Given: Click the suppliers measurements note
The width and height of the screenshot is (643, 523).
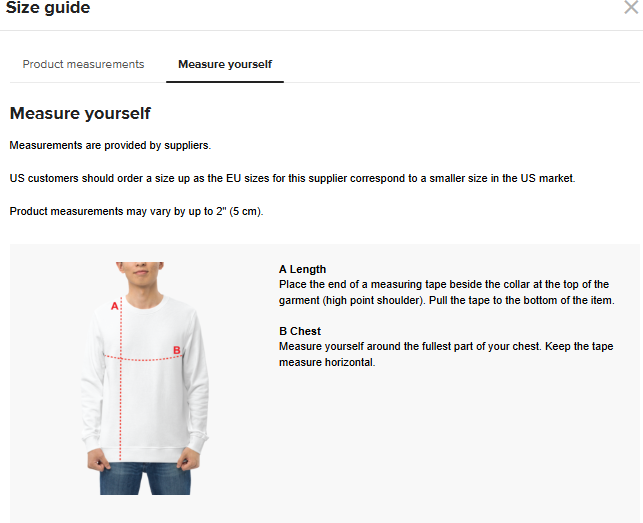Looking at the screenshot, I should 110,146.
